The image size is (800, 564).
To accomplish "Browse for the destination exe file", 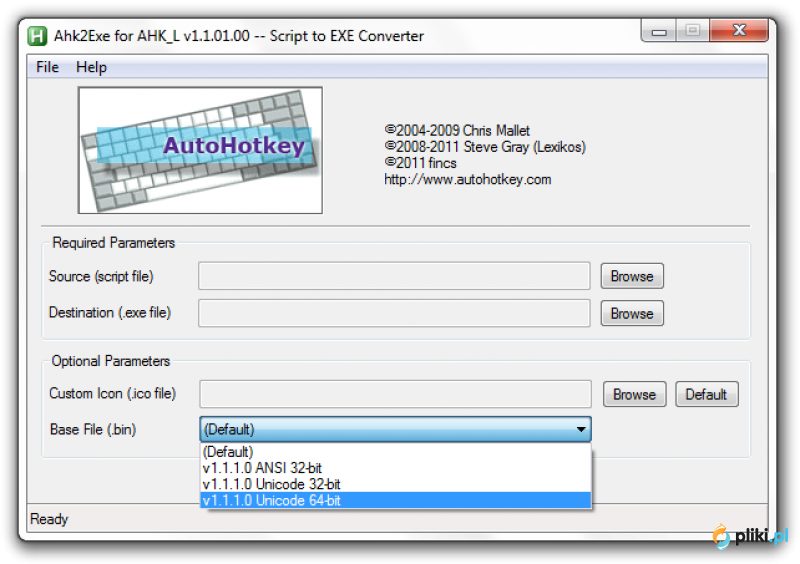I will [632, 313].
